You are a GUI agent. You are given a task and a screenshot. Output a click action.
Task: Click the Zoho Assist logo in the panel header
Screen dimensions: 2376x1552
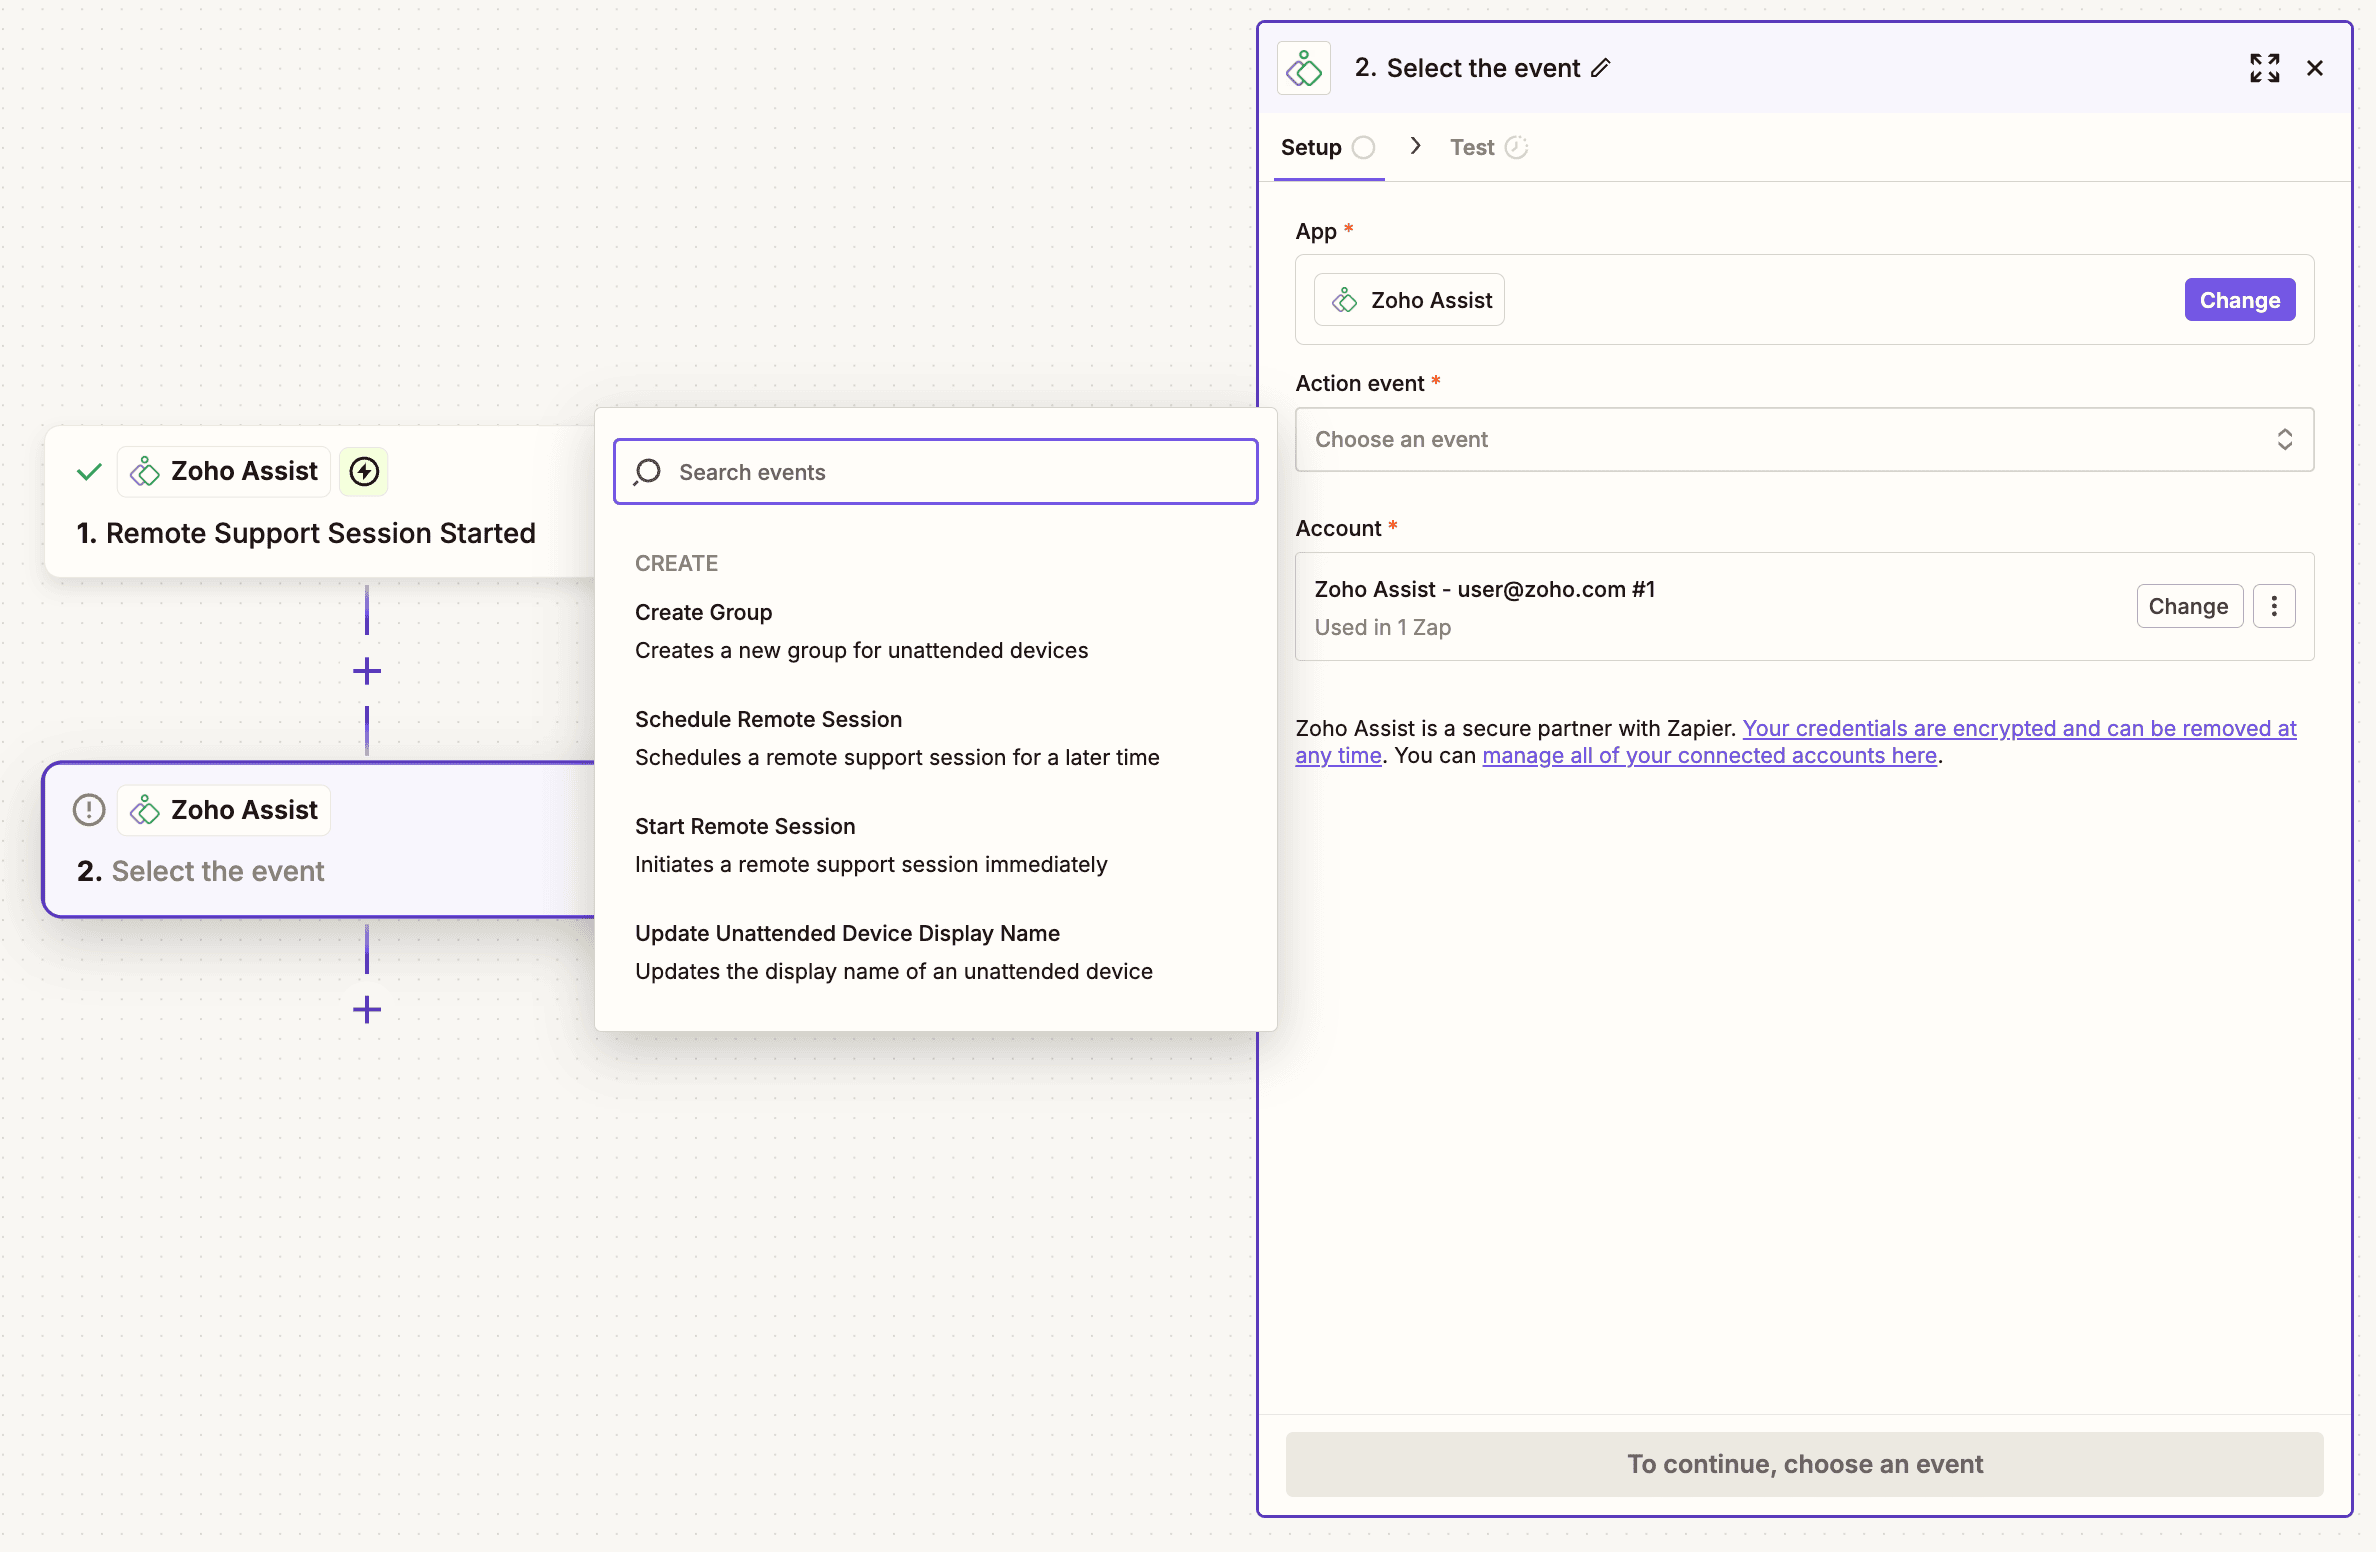(1304, 68)
